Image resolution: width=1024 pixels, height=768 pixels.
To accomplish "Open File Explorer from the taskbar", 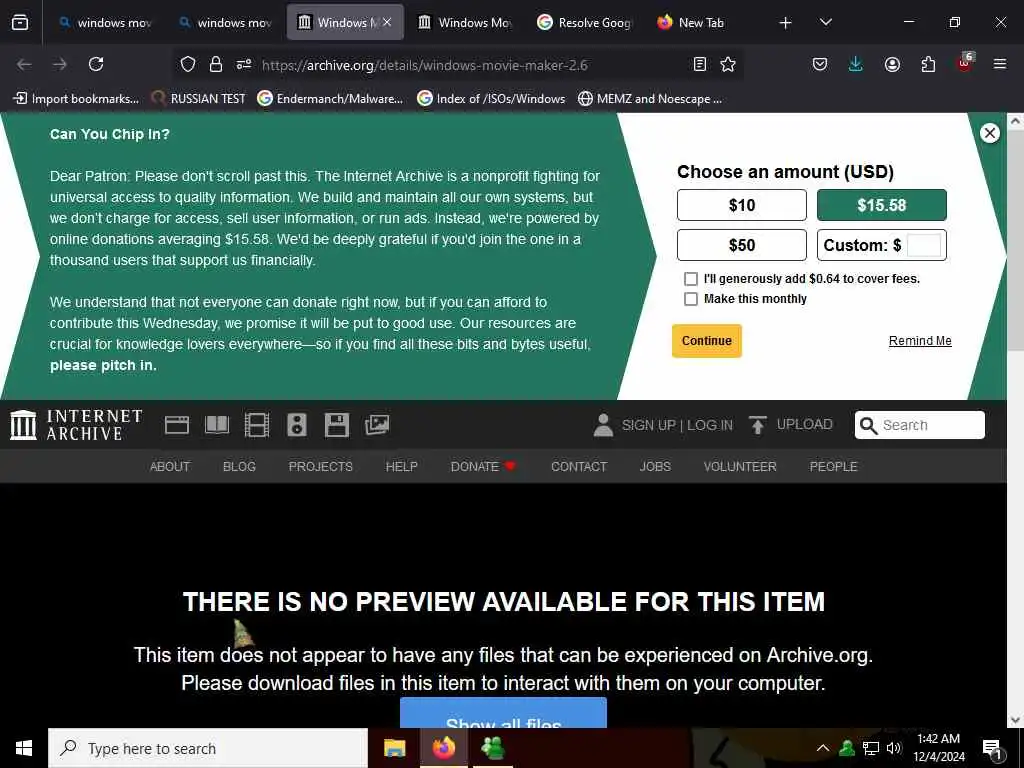I will [x=394, y=748].
